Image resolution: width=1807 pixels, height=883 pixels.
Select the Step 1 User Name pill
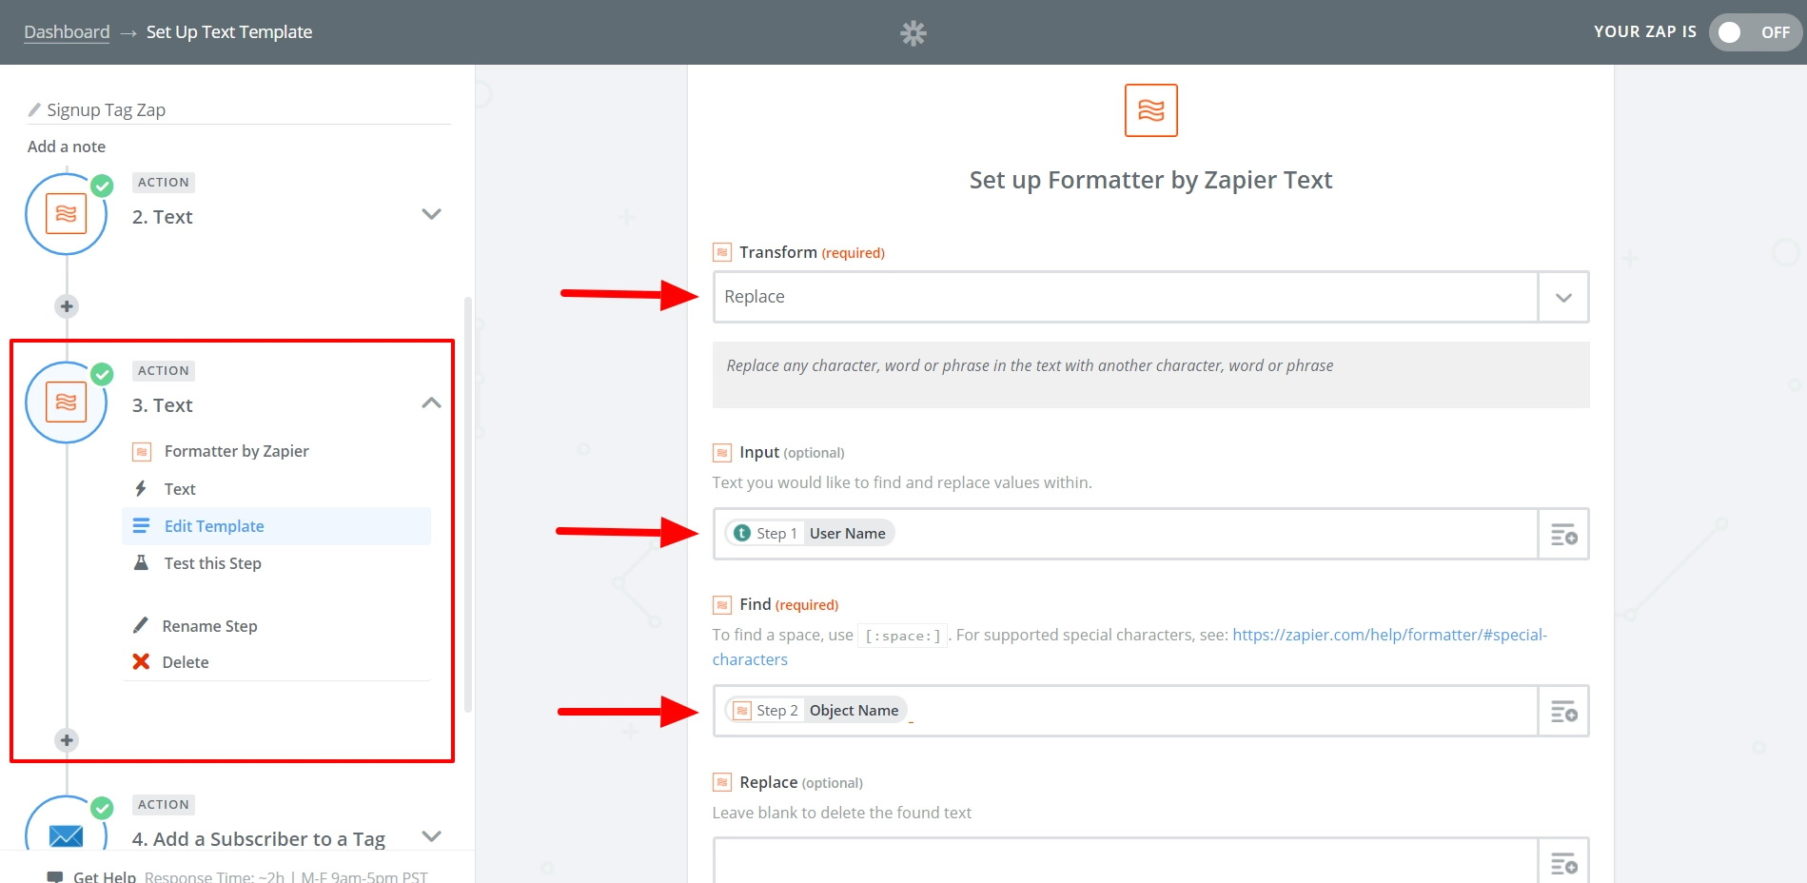point(810,533)
